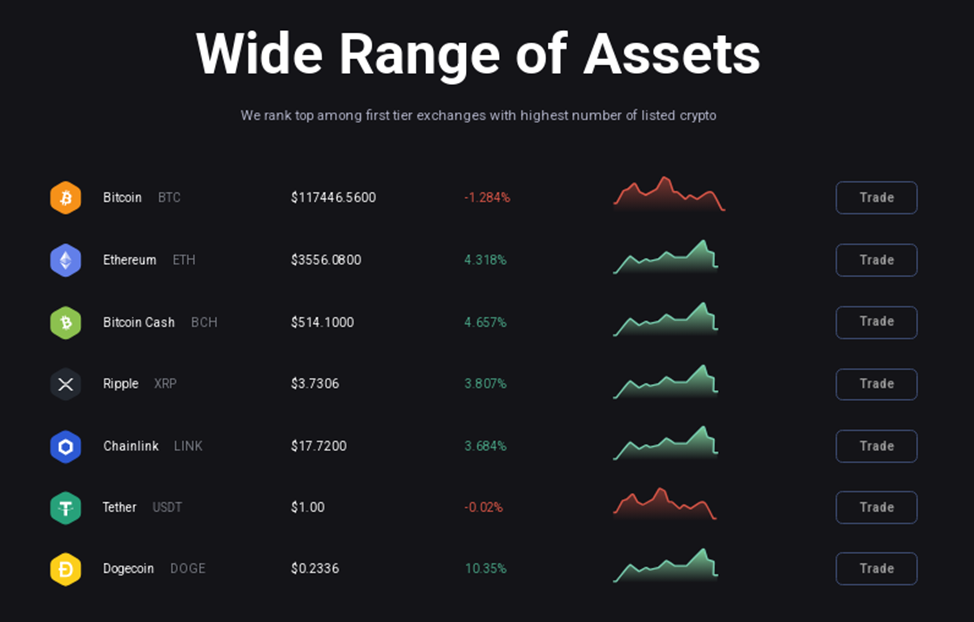Image resolution: width=974 pixels, height=622 pixels.
Task: Click the green Tether icon
Action: [x=66, y=508]
